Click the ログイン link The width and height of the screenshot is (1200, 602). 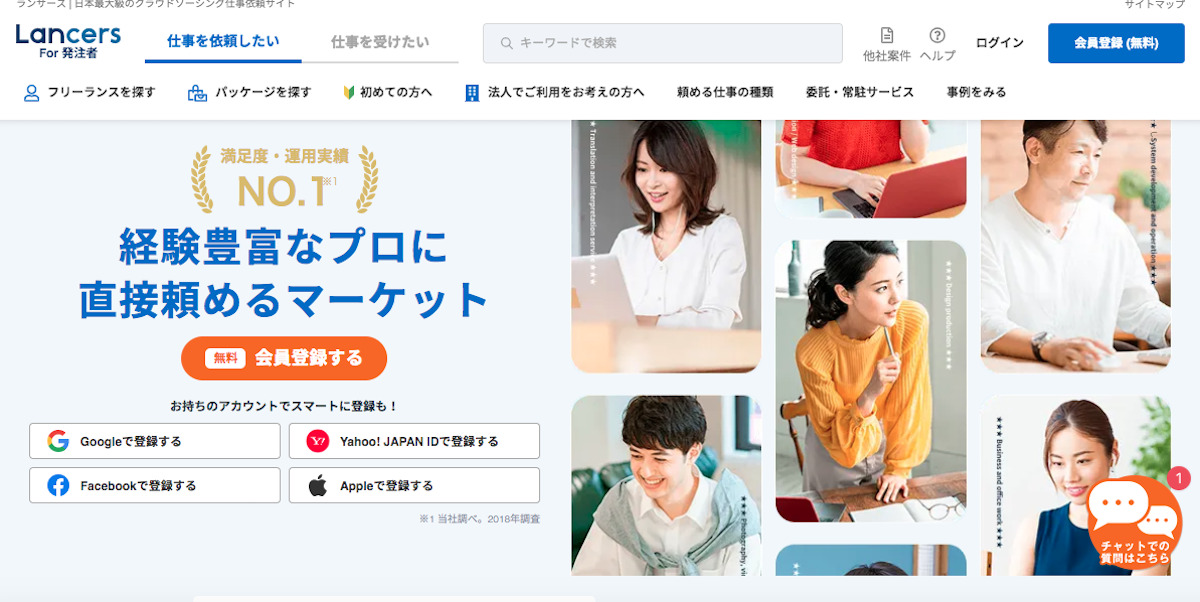click(1000, 43)
